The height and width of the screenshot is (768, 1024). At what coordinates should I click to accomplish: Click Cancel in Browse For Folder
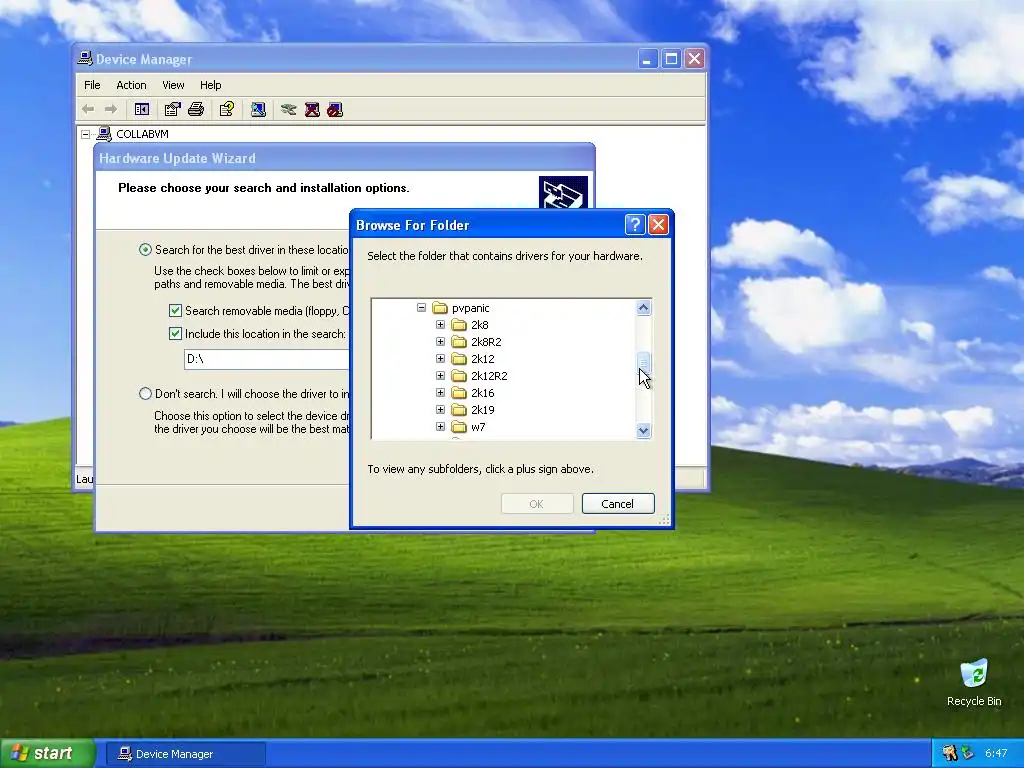618,504
